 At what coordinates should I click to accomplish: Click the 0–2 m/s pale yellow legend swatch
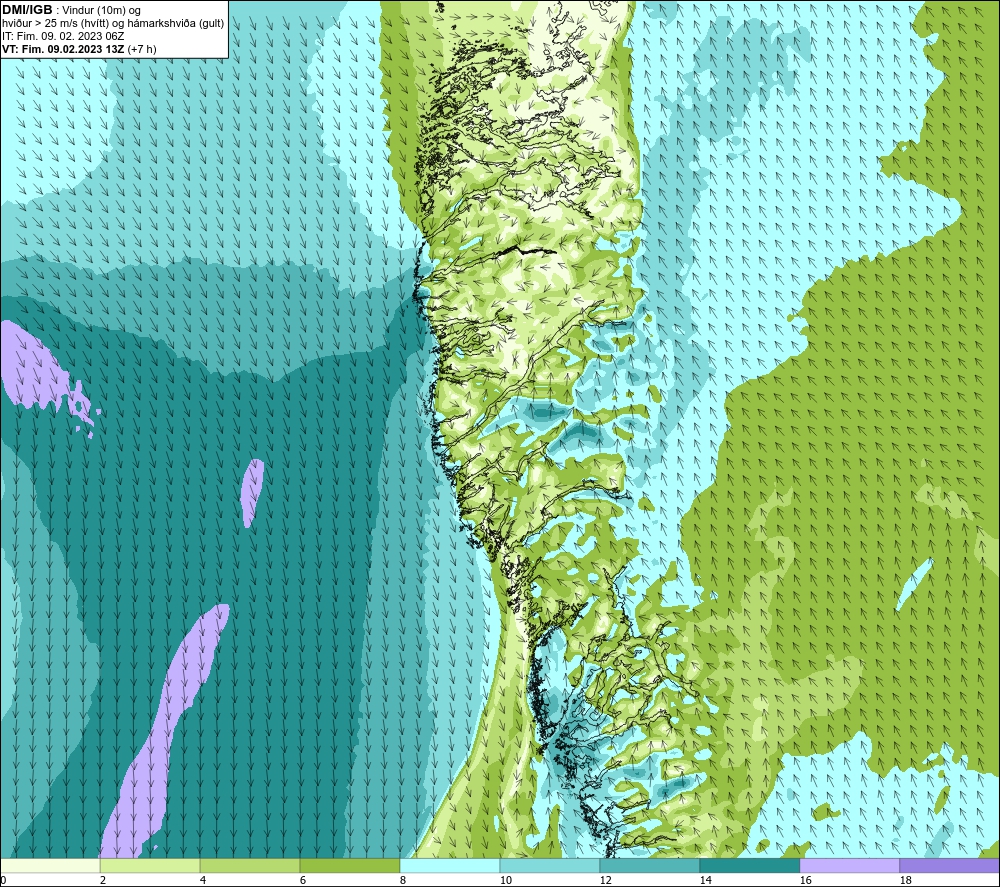click(50, 866)
